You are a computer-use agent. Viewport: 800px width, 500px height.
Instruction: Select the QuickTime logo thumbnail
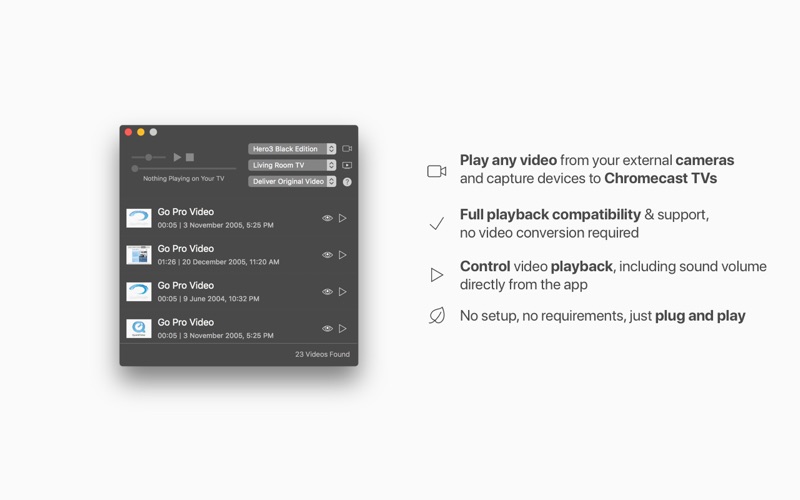click(139, 328)
